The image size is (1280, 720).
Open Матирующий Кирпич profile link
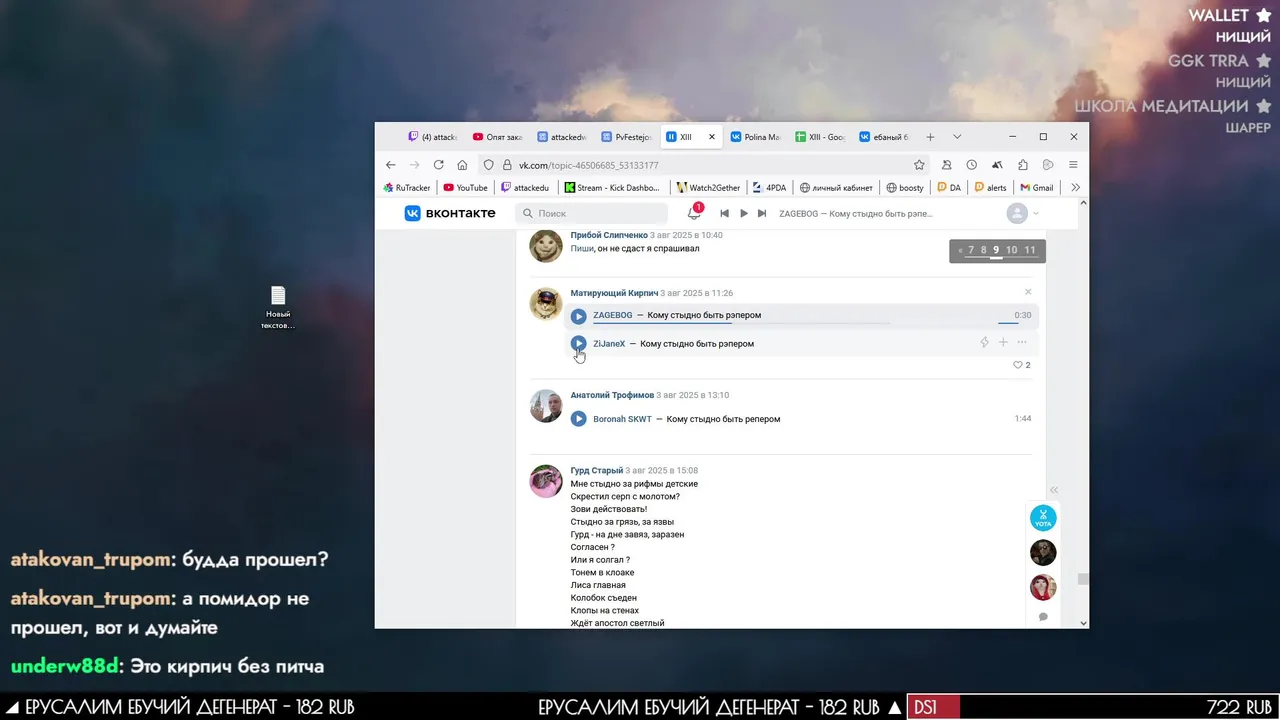(x=614, y=293)
